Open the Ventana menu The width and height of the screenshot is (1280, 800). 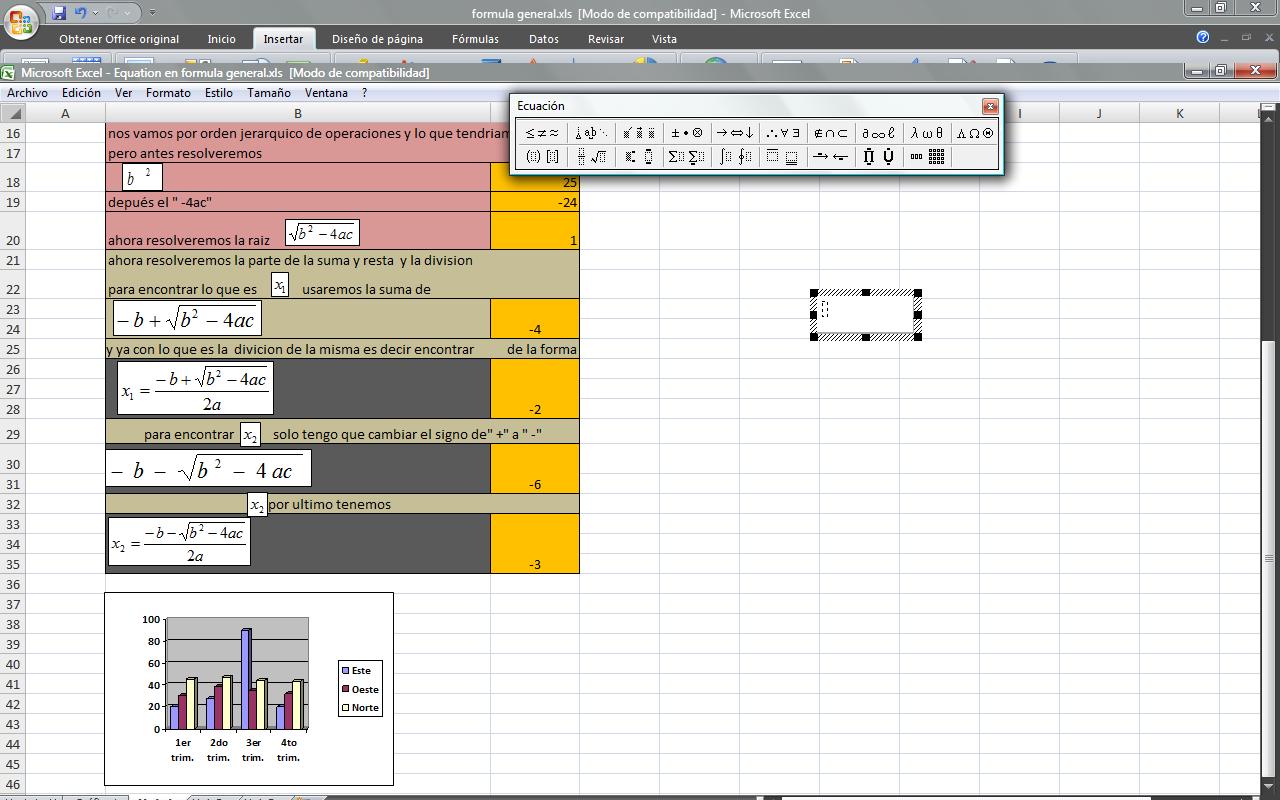[326, 93]
